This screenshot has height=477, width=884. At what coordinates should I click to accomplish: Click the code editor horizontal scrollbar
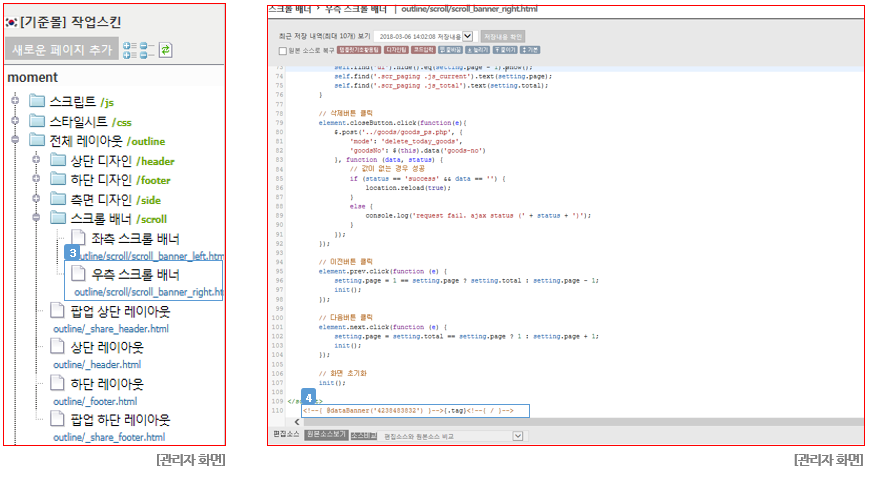tap(583, 422)
